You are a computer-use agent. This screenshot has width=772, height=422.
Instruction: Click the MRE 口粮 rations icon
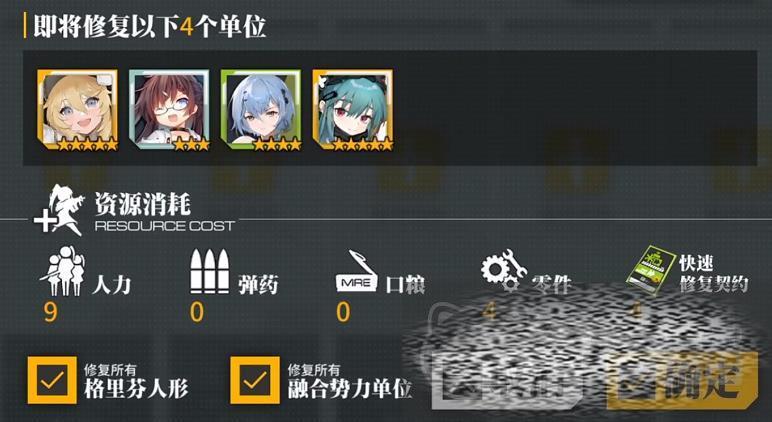pos(356,271)
